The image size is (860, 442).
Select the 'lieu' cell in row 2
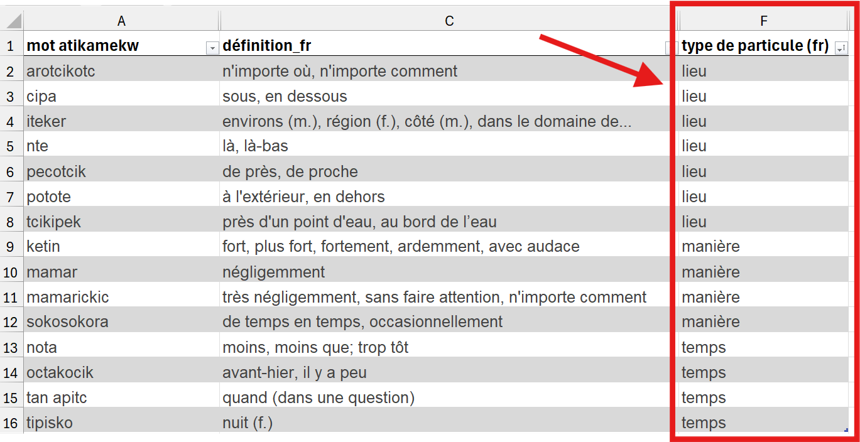pos(763,71)
